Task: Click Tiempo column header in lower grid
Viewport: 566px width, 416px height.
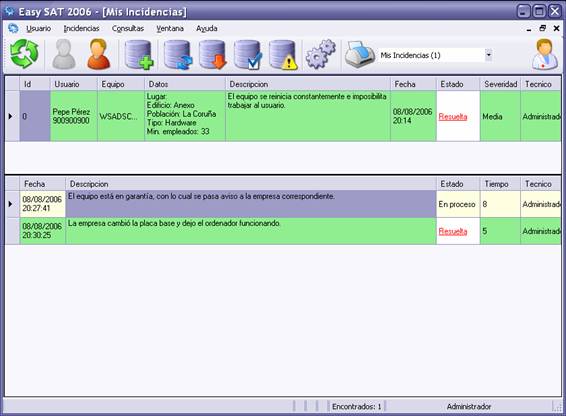Action: tap(500, 184)
